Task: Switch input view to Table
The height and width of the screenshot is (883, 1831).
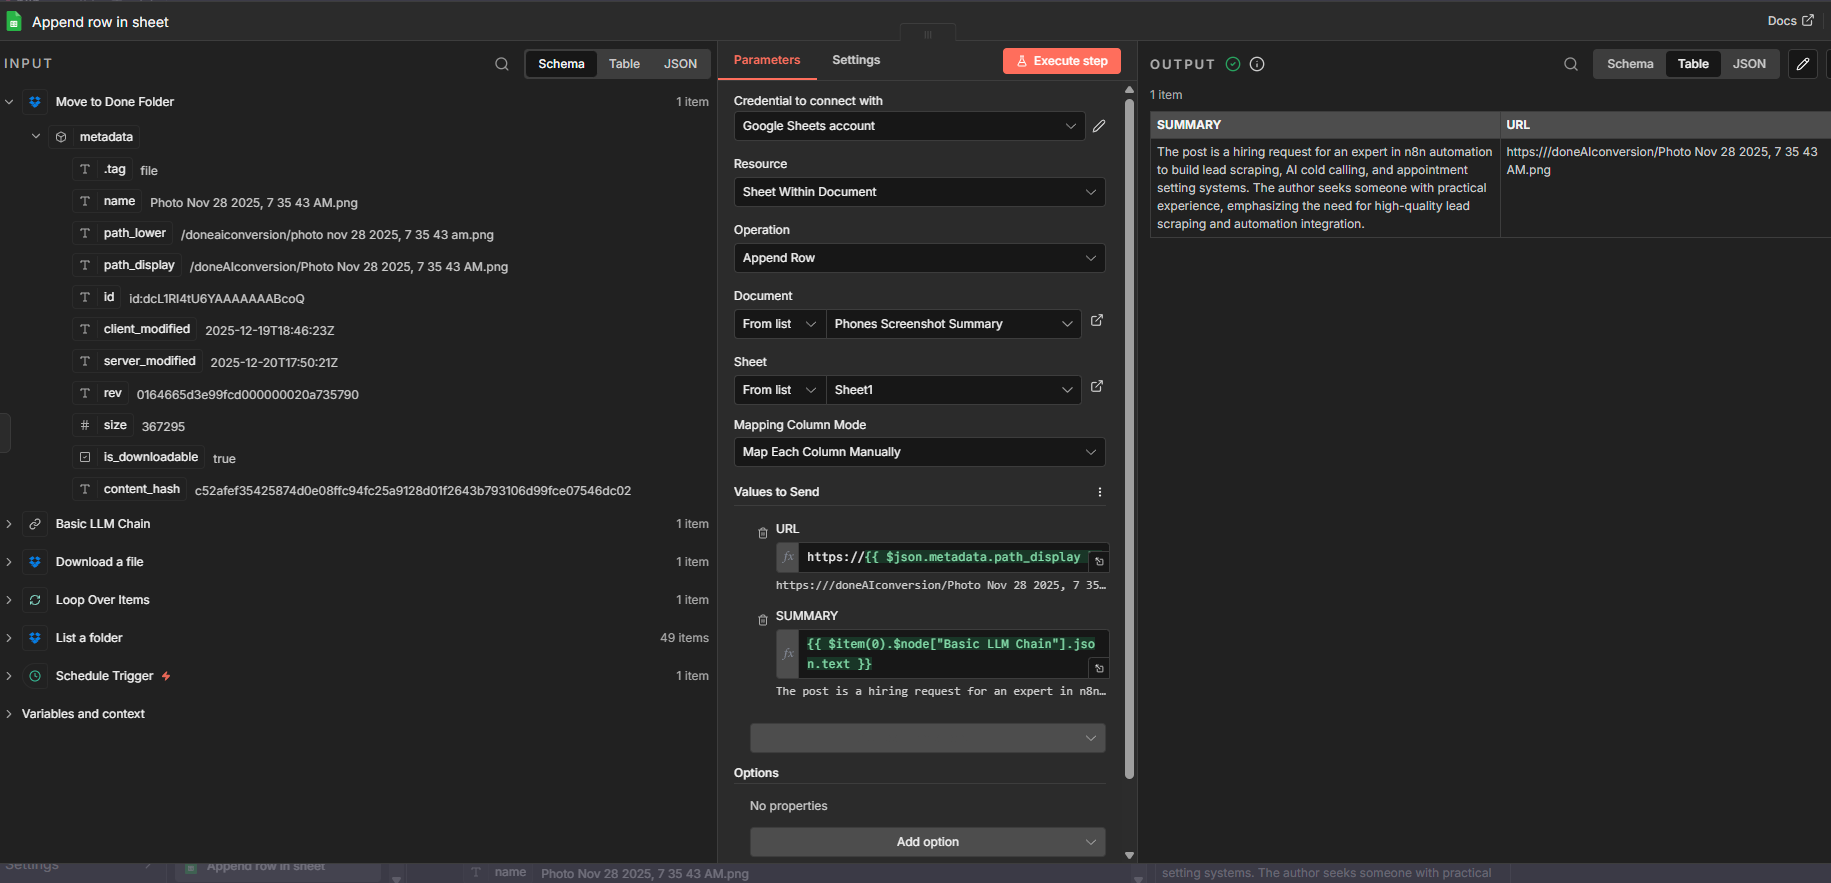Action: tap(624, 64)
